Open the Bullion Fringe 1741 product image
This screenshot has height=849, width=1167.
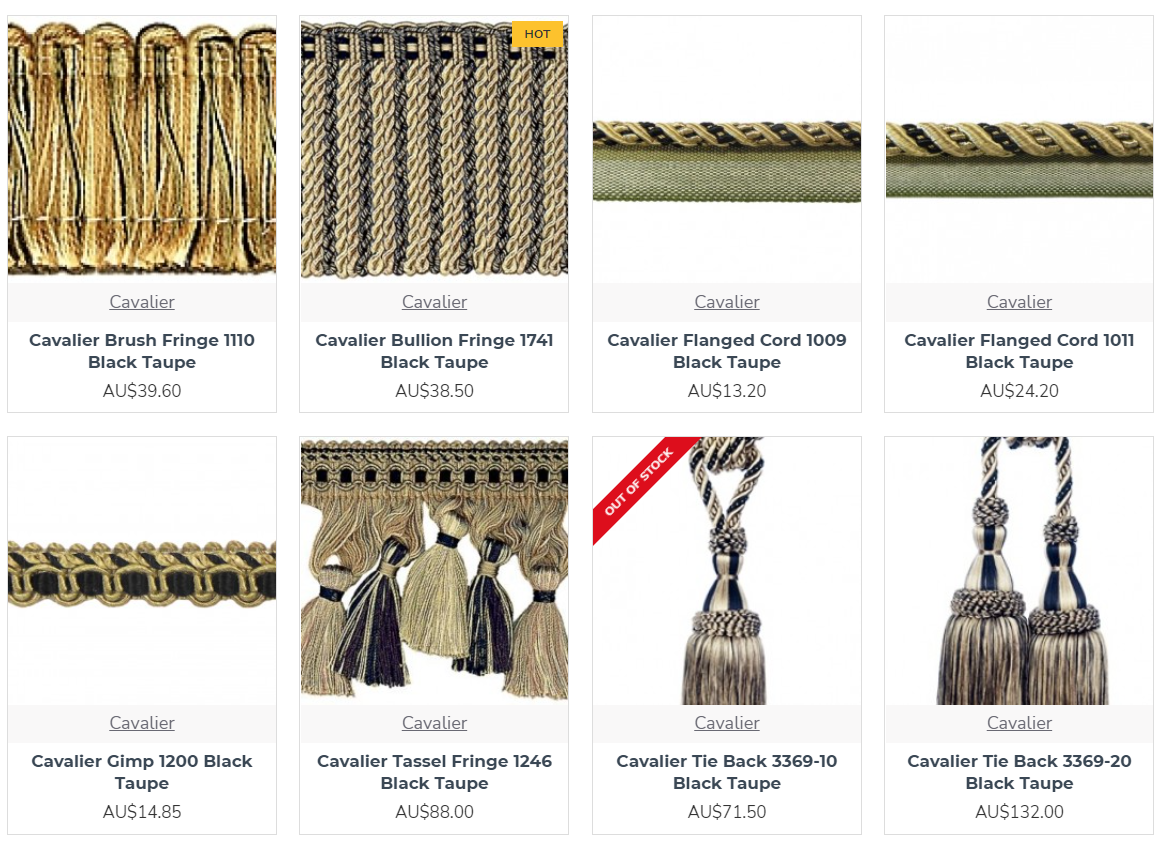[434, 149]
